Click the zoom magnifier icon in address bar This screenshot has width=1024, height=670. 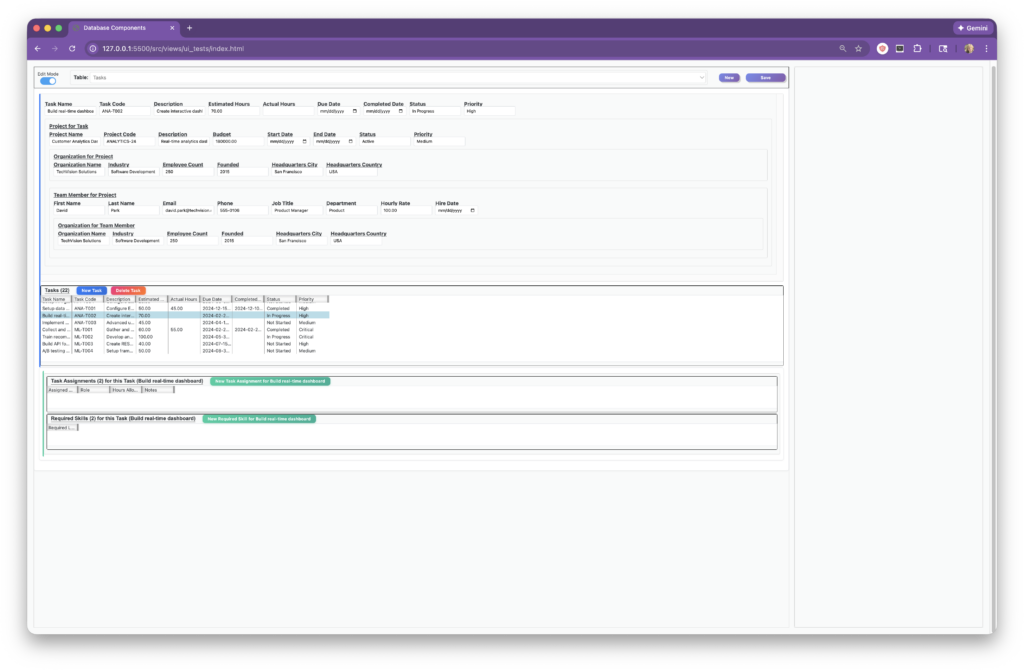tap(842, 48)
